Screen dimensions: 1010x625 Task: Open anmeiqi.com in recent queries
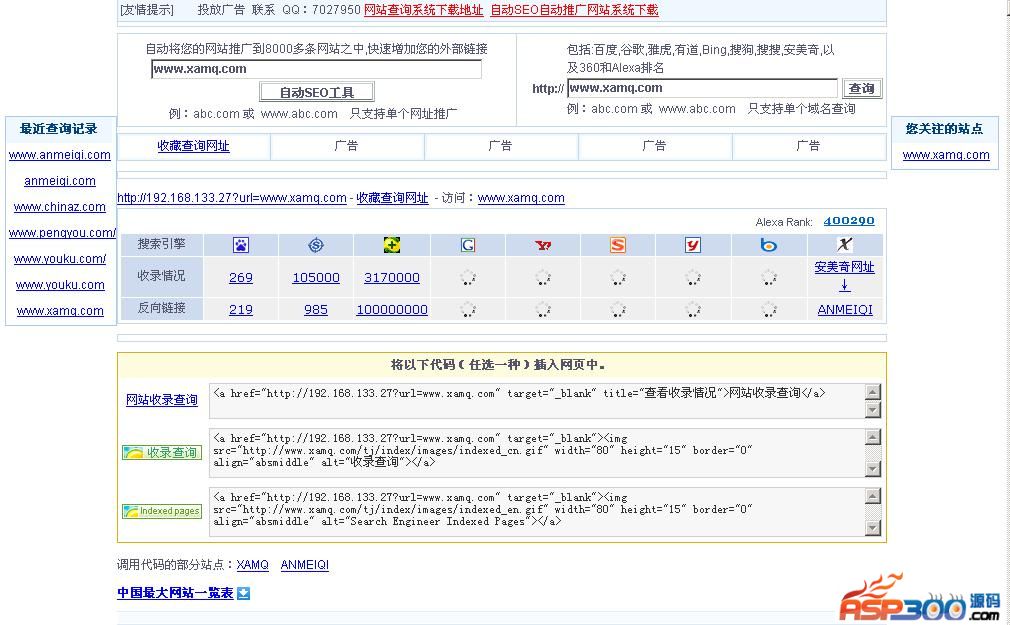coord(60,181)
